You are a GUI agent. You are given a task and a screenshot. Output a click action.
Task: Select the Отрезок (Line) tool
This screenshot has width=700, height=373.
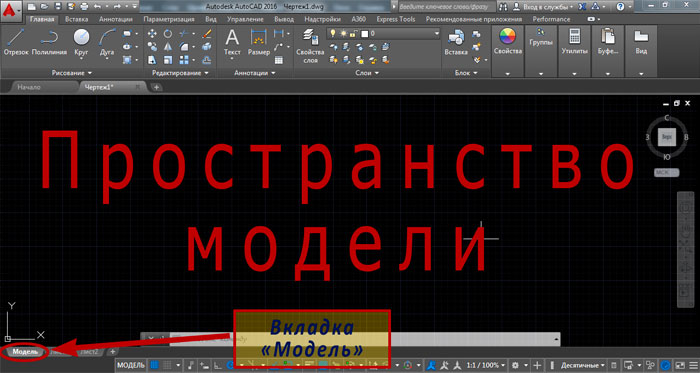16,42
